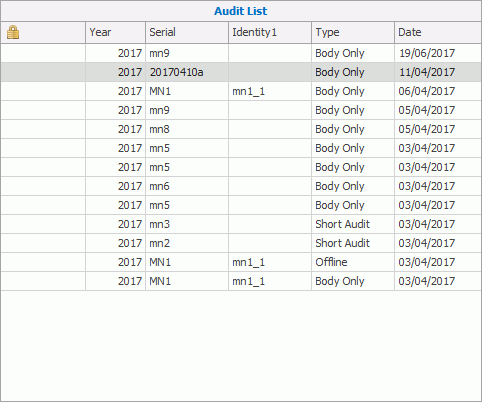Viewport: 482px width, 402px height.
Task: Select the MN1 audit dated 06/04/2017
Action: coord(241,91)
